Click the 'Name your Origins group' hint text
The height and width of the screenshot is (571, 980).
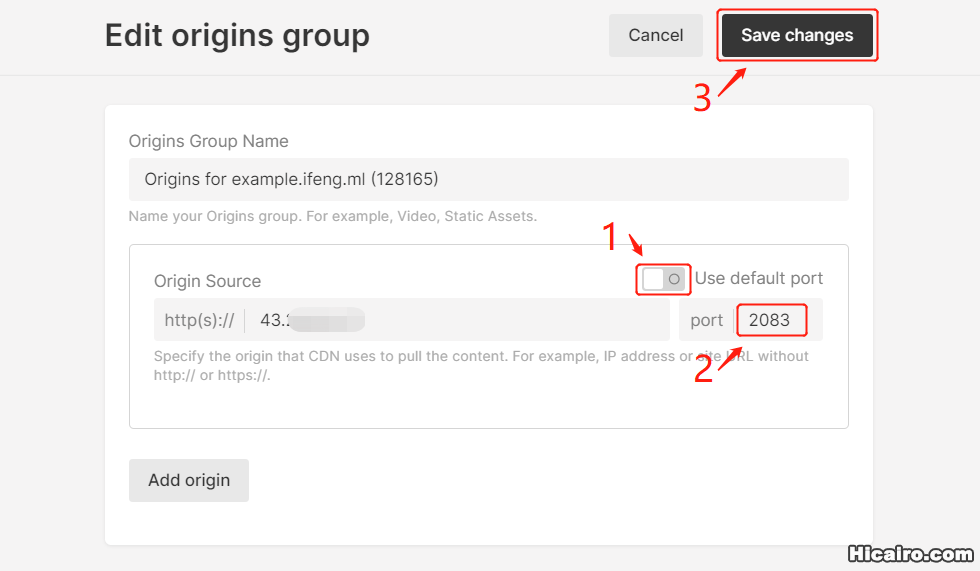pyautogui.click(x=332, y=216)
